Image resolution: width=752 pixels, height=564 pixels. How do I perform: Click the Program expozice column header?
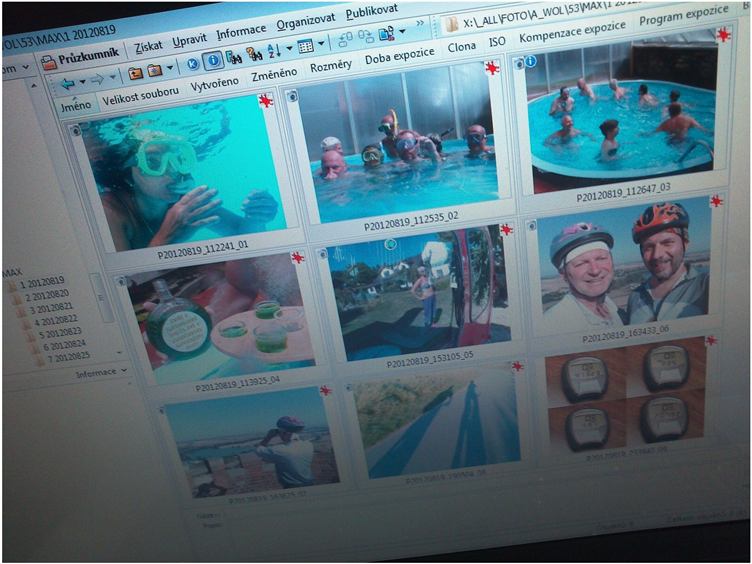(x=684, y=15)
